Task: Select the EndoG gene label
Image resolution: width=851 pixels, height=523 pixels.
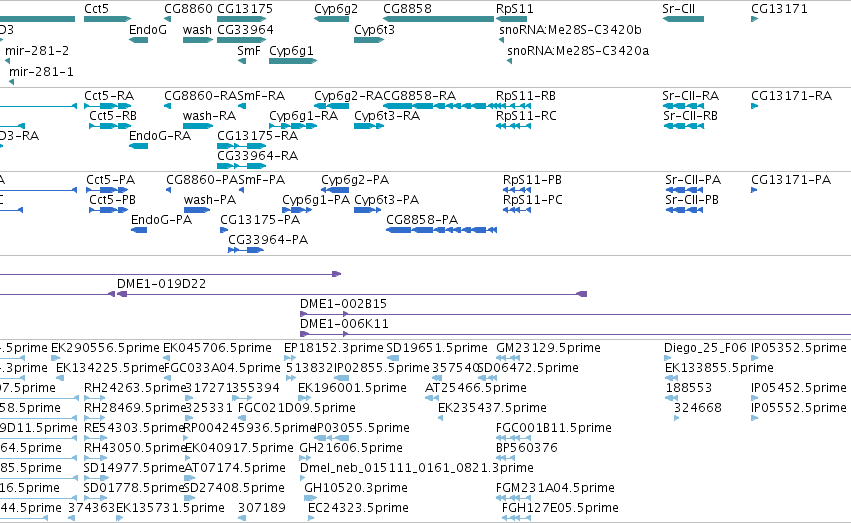Action: pos(148,30)
